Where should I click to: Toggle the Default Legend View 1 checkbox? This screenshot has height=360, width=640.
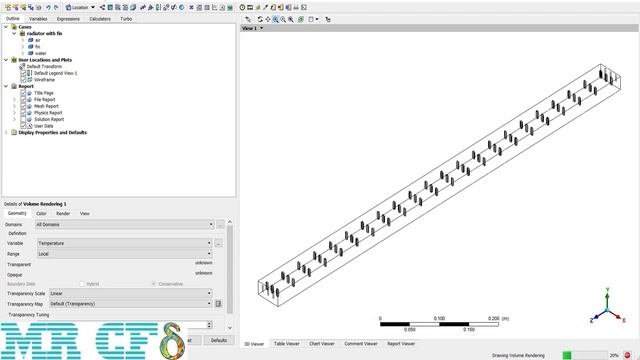[x=23, y=73]
